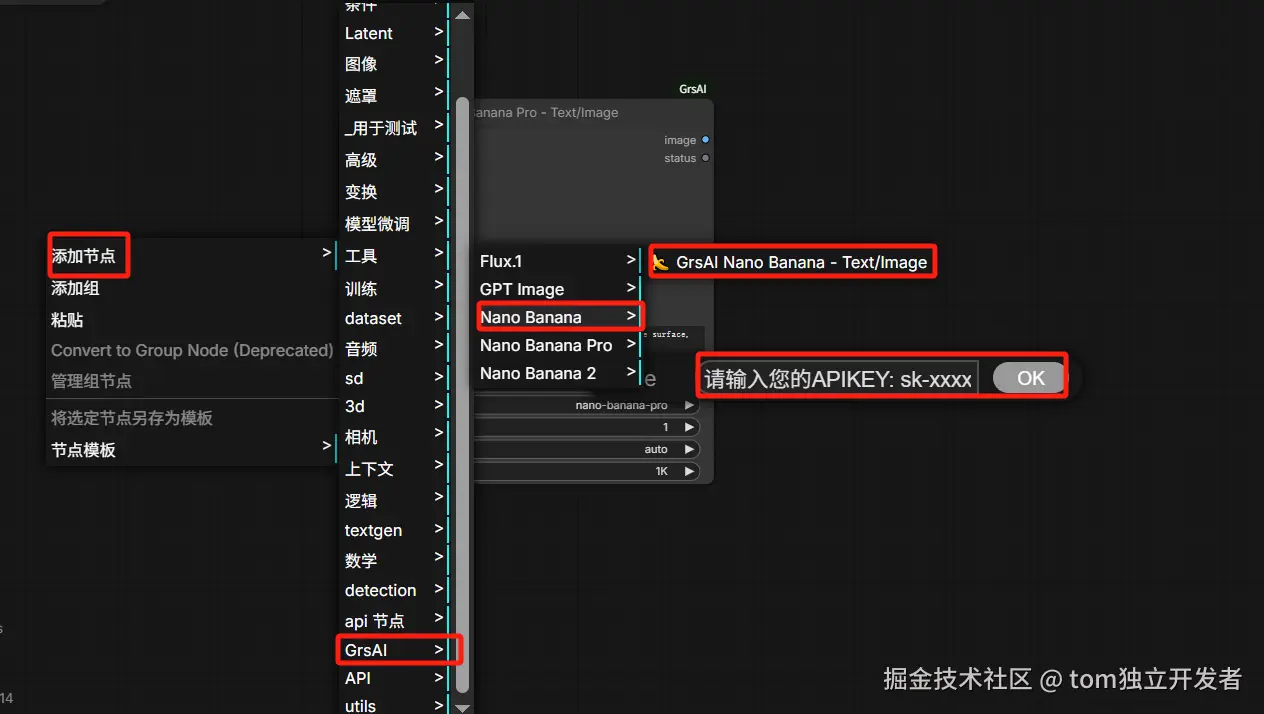Click scroll-up arrow of category menu
Screen dimensions: 1264x714
[461, 15]
